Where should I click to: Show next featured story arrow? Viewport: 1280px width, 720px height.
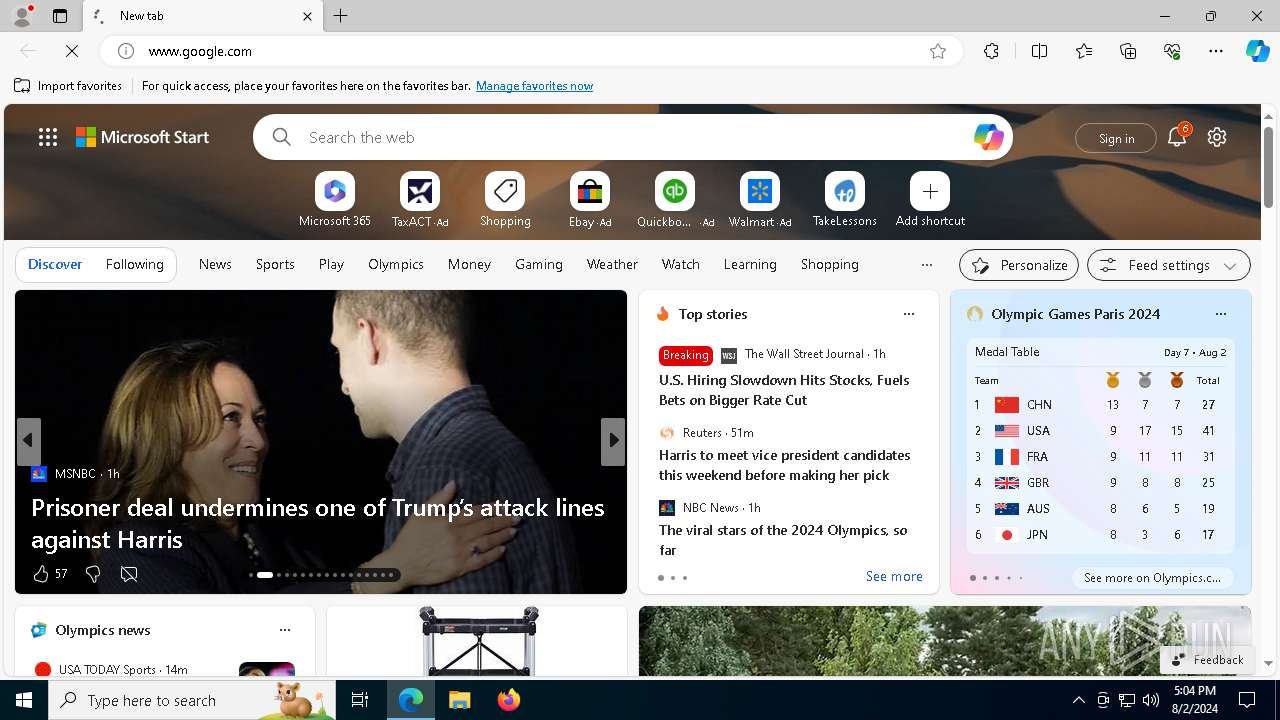[613, 441]
